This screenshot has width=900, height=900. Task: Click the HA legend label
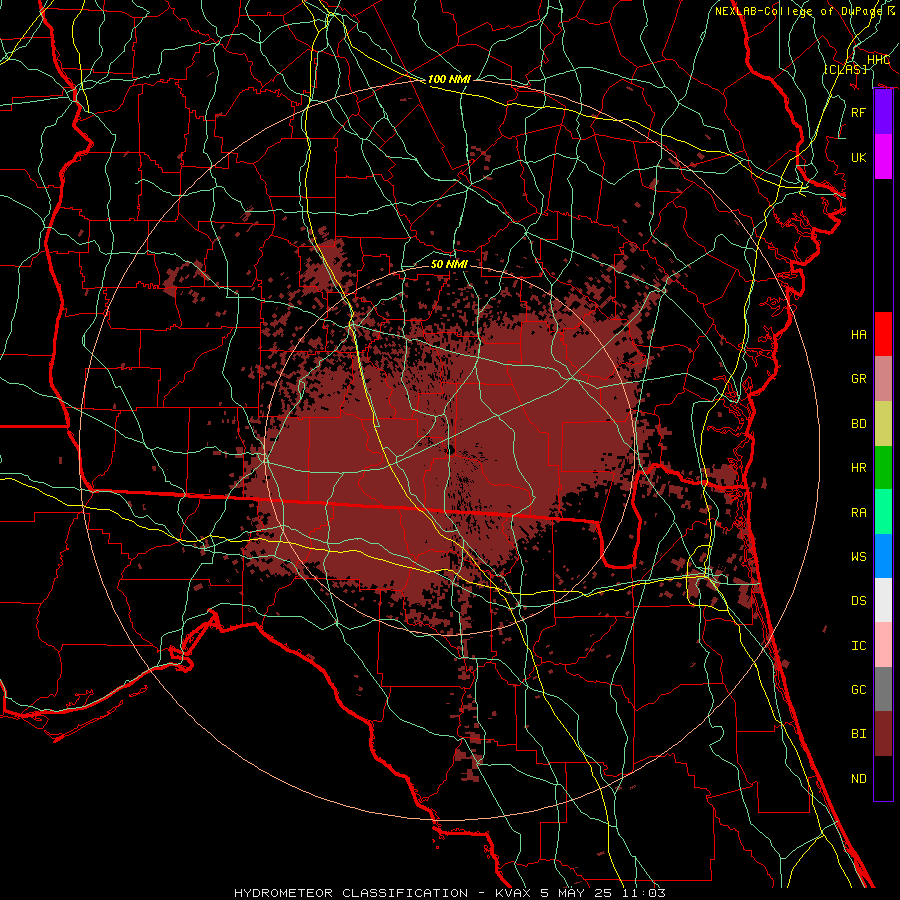point(859,335)
